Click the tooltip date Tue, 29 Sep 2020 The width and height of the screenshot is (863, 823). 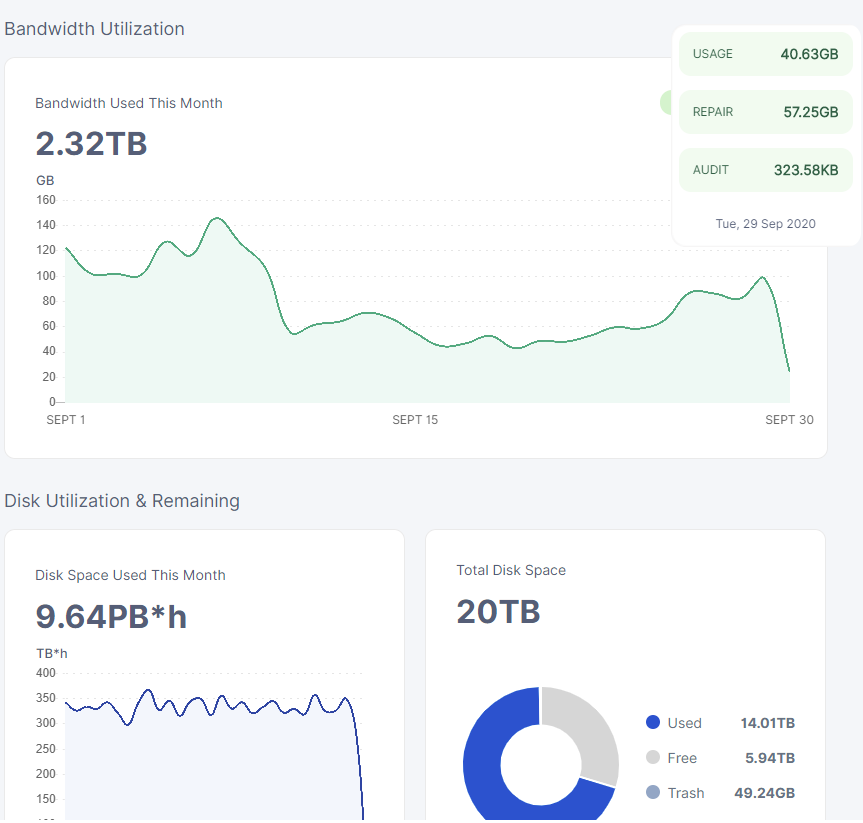[765, 224]
